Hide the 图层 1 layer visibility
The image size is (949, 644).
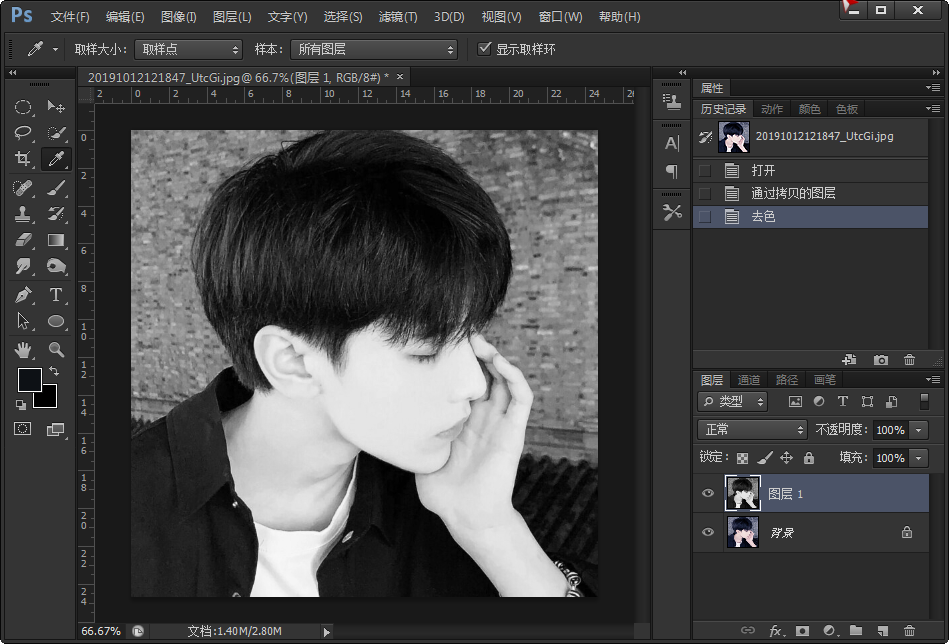point(708,493)
